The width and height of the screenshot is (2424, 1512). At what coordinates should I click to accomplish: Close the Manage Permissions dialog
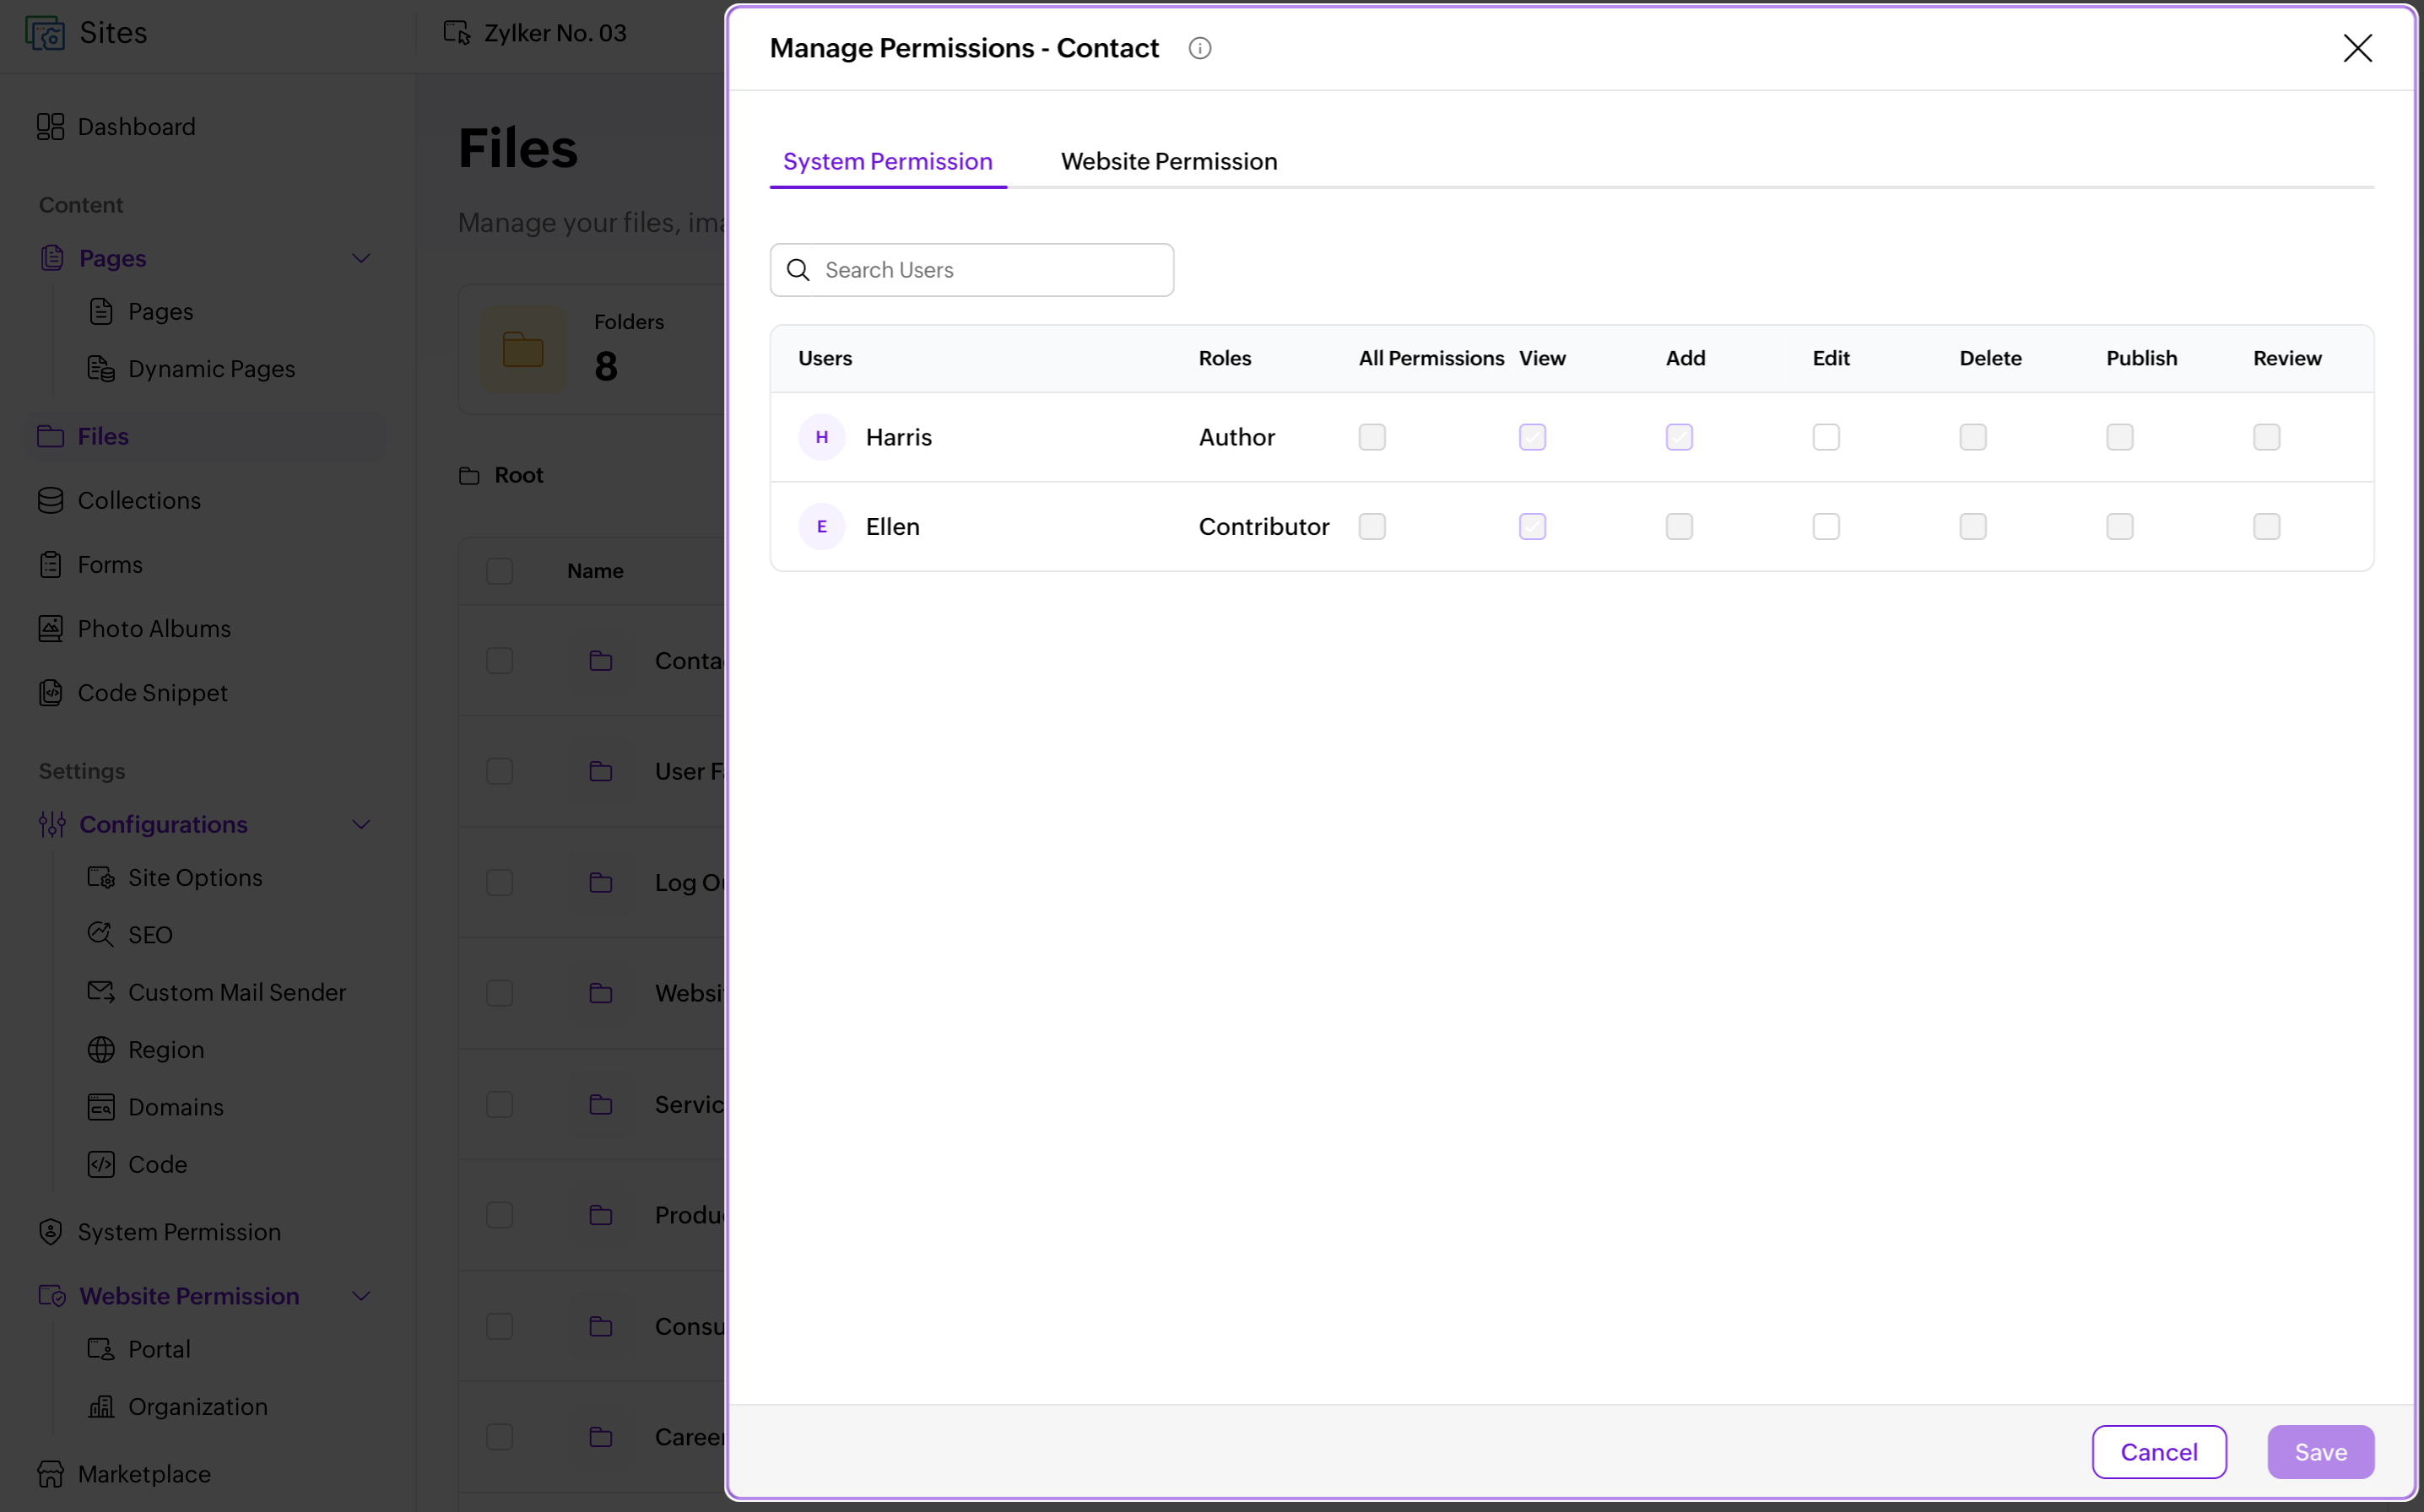click(x=2357, y=48)
